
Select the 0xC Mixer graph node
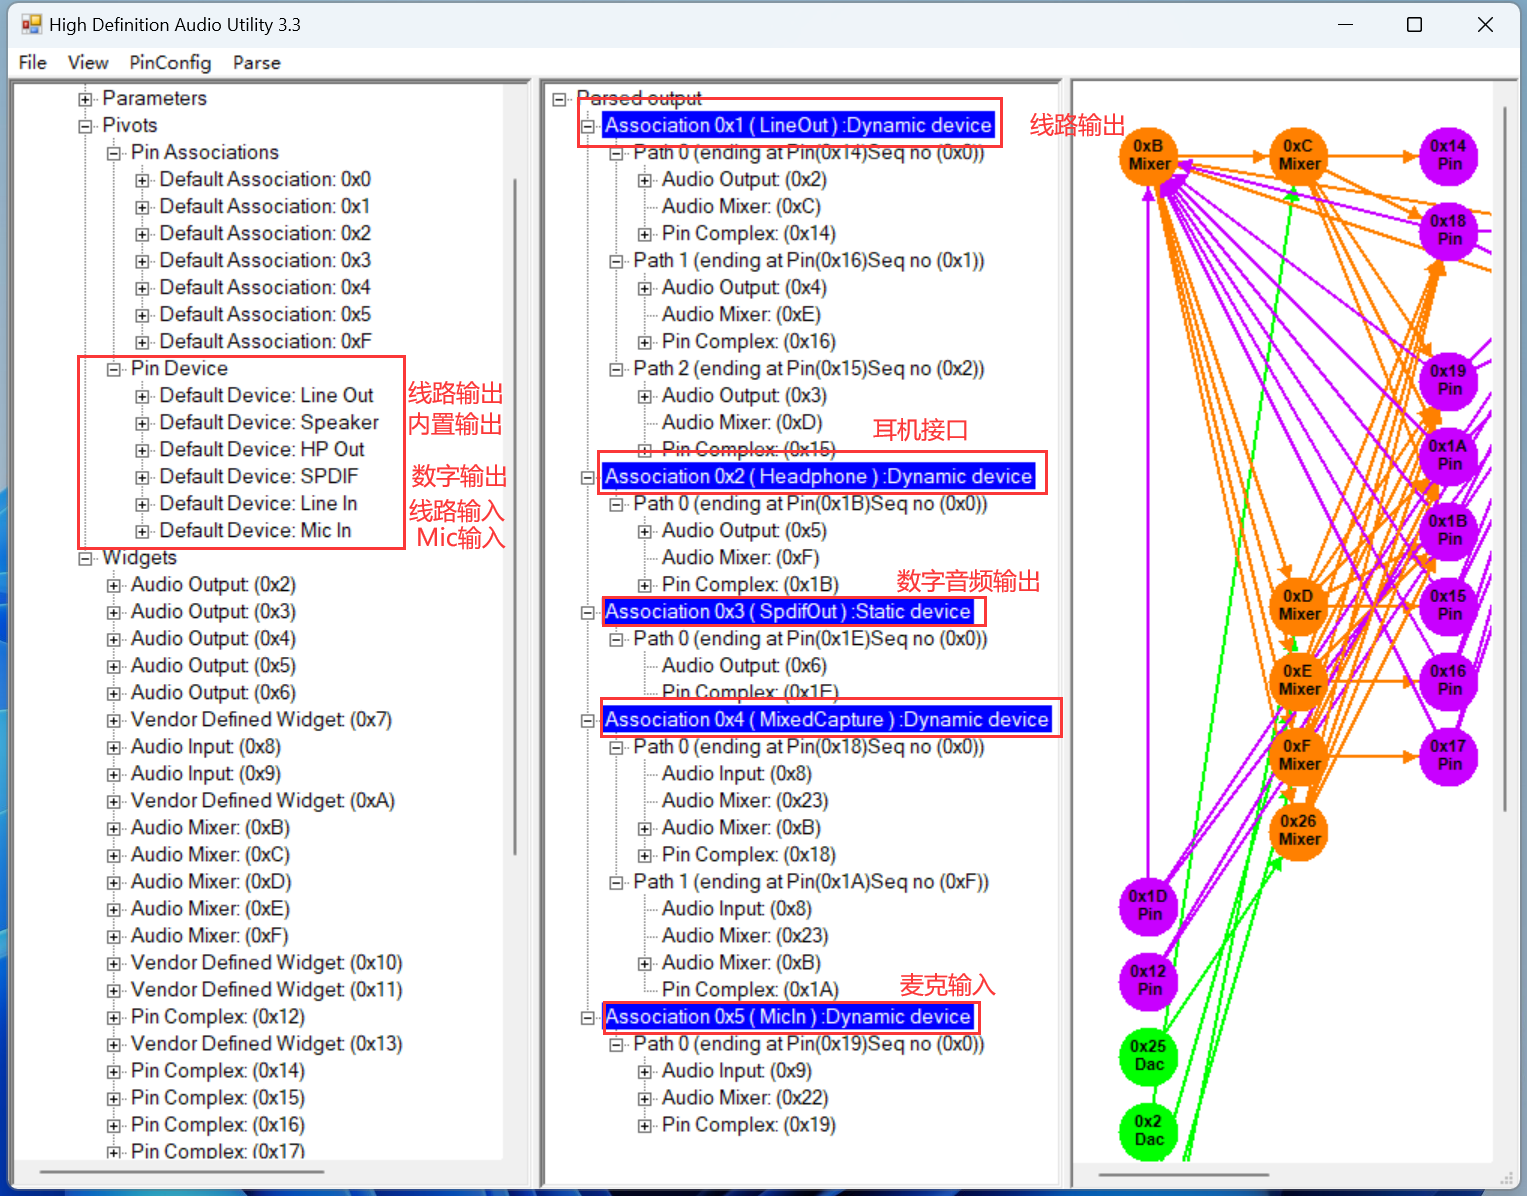(1299, 156)
